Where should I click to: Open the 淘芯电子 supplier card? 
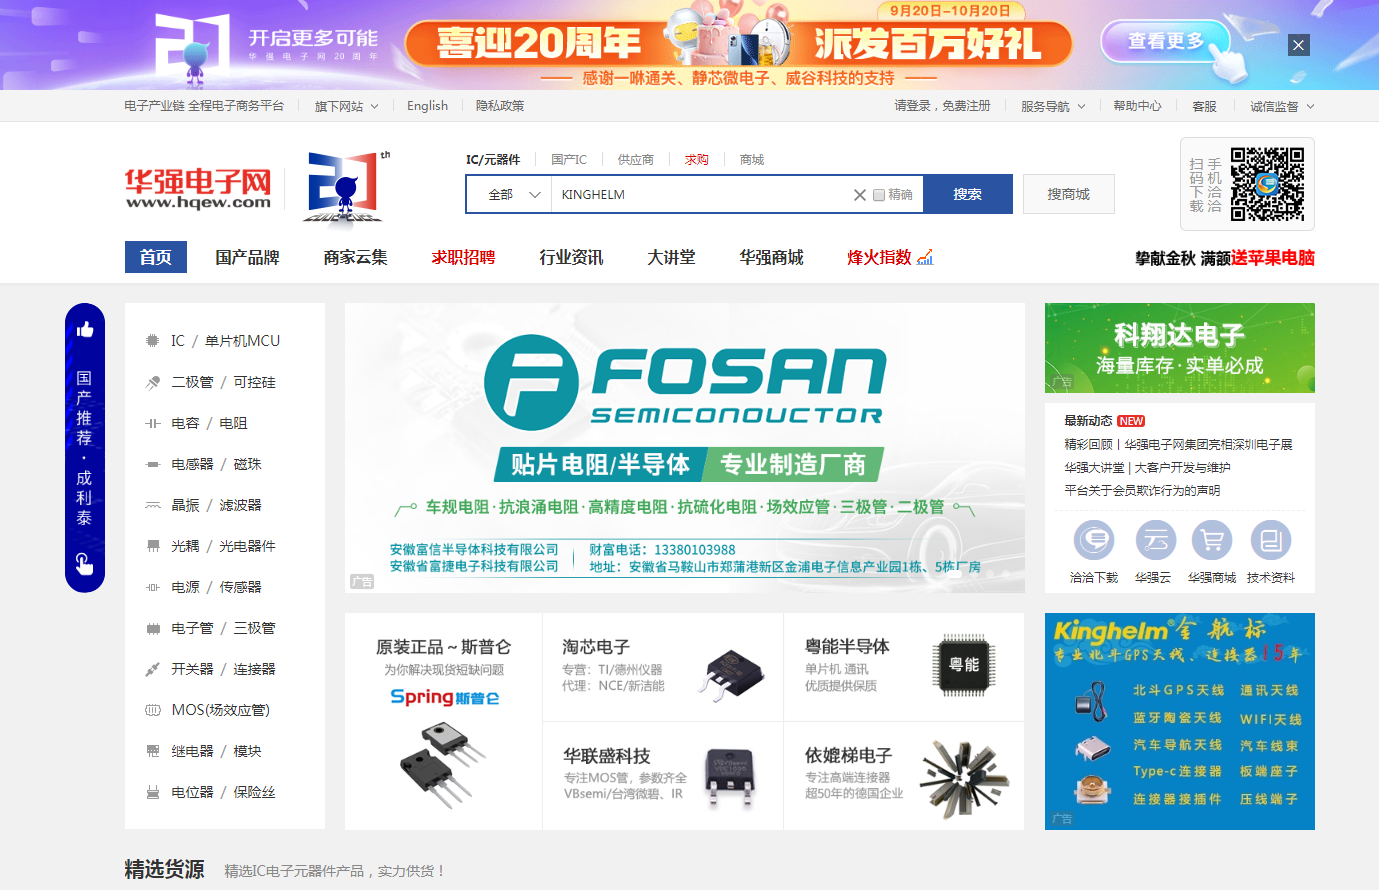[663, 667]
